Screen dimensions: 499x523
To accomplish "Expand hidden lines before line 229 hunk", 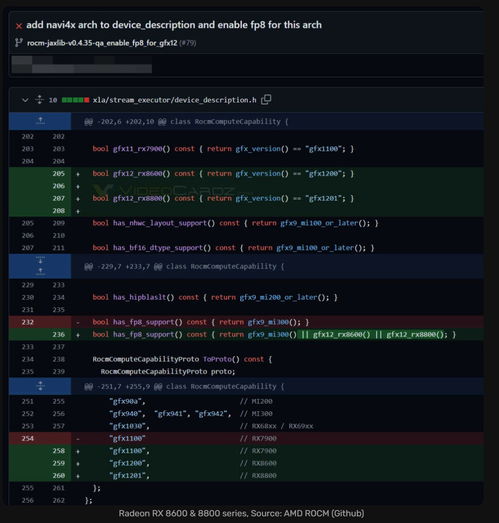I will click(40, 266).
